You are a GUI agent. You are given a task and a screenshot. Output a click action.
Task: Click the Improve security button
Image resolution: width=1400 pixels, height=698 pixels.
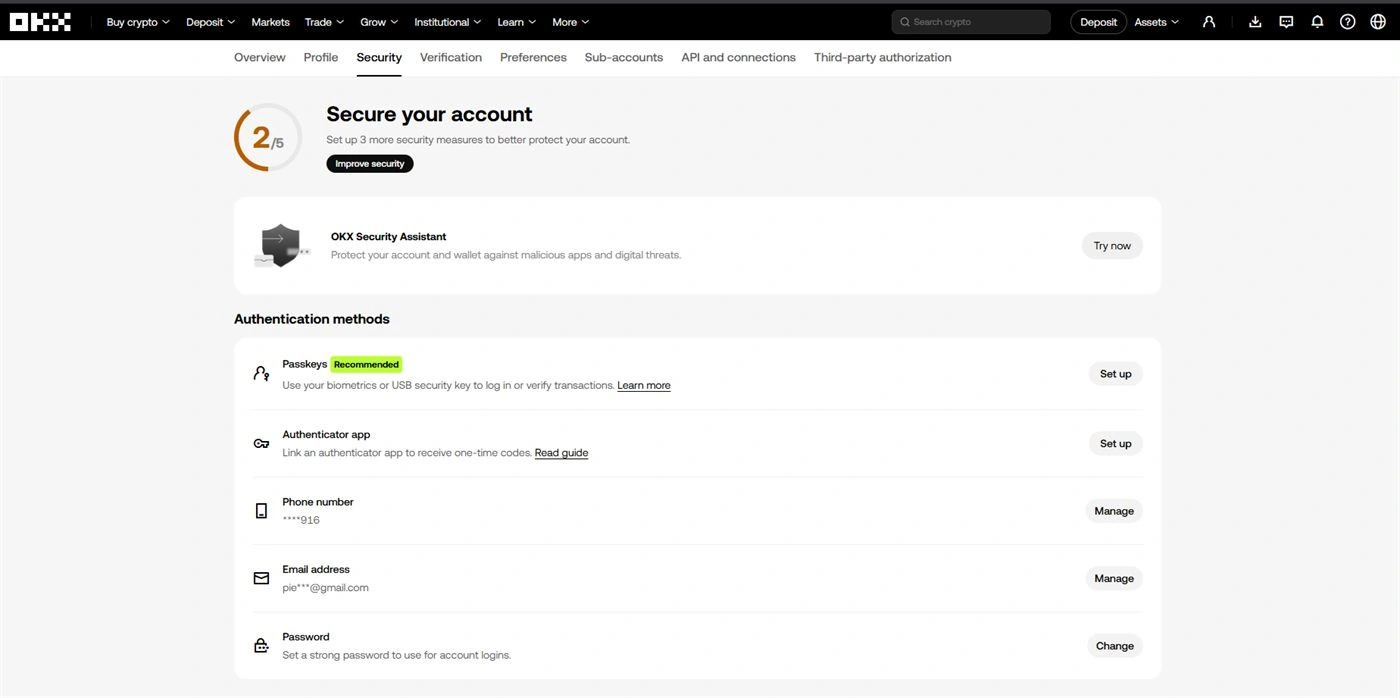[x=370, y=164]
